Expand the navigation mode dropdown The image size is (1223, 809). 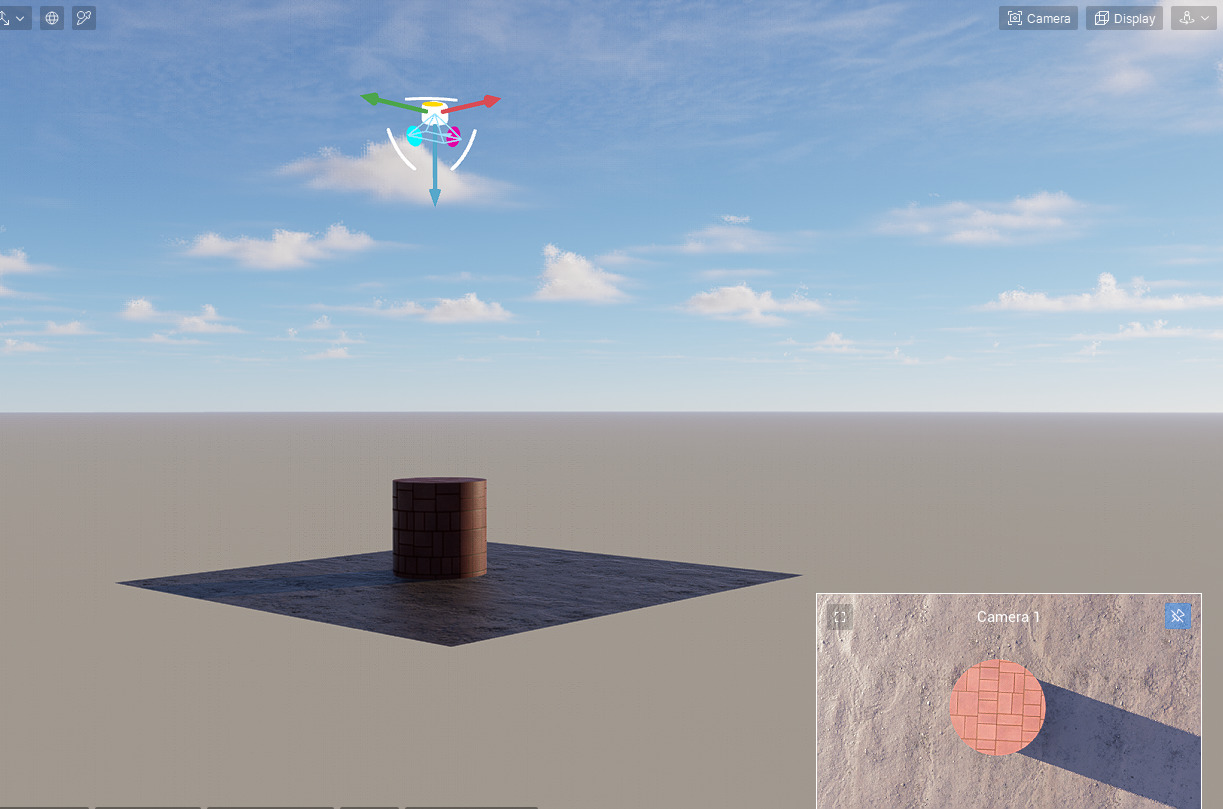1193,18
